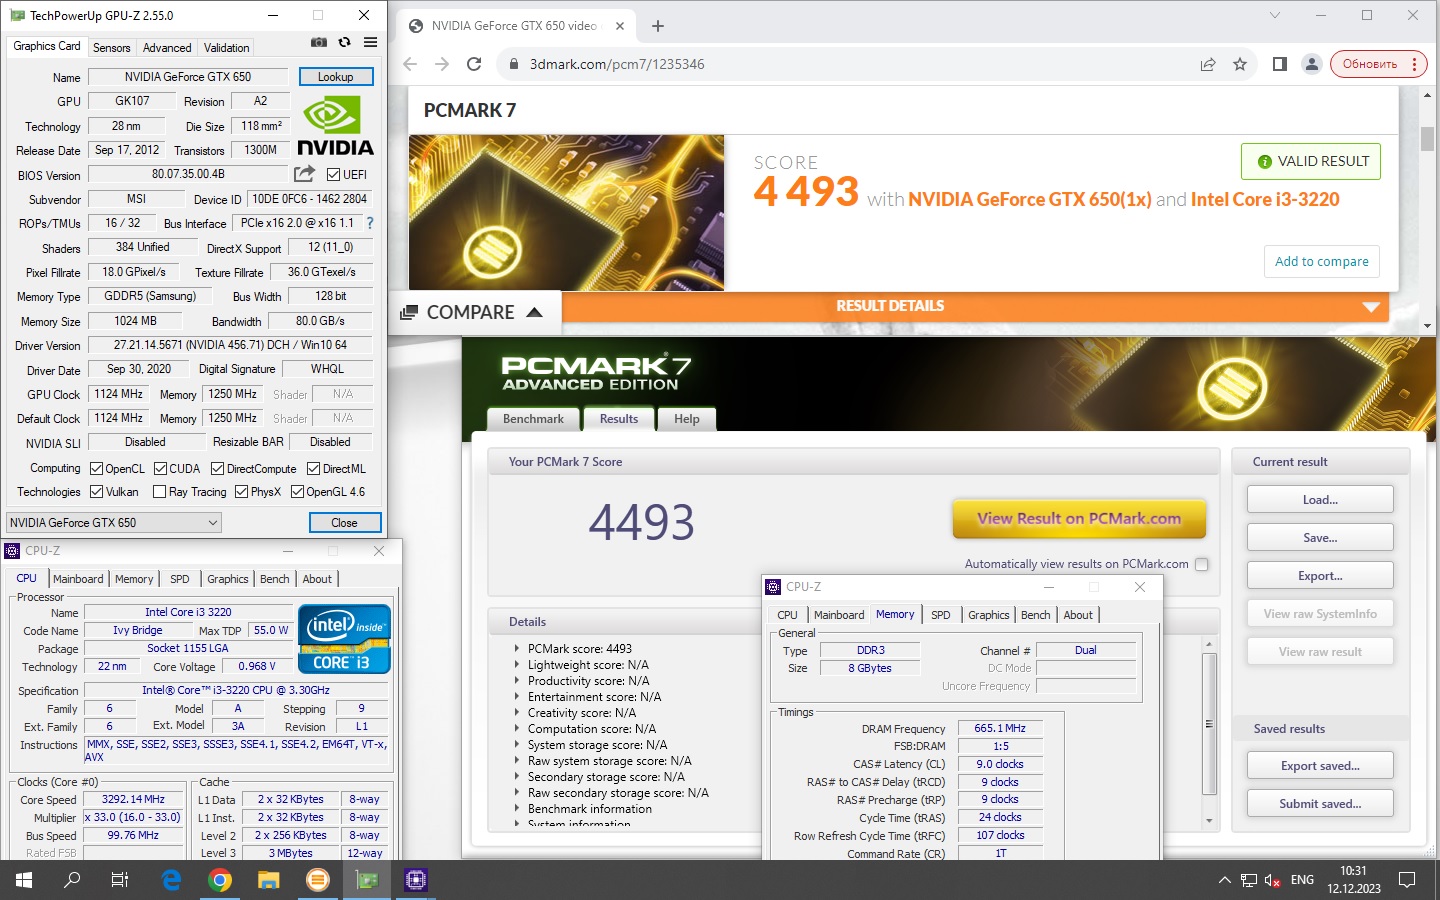Open Chrome tab search chevron

[1274, 15]
